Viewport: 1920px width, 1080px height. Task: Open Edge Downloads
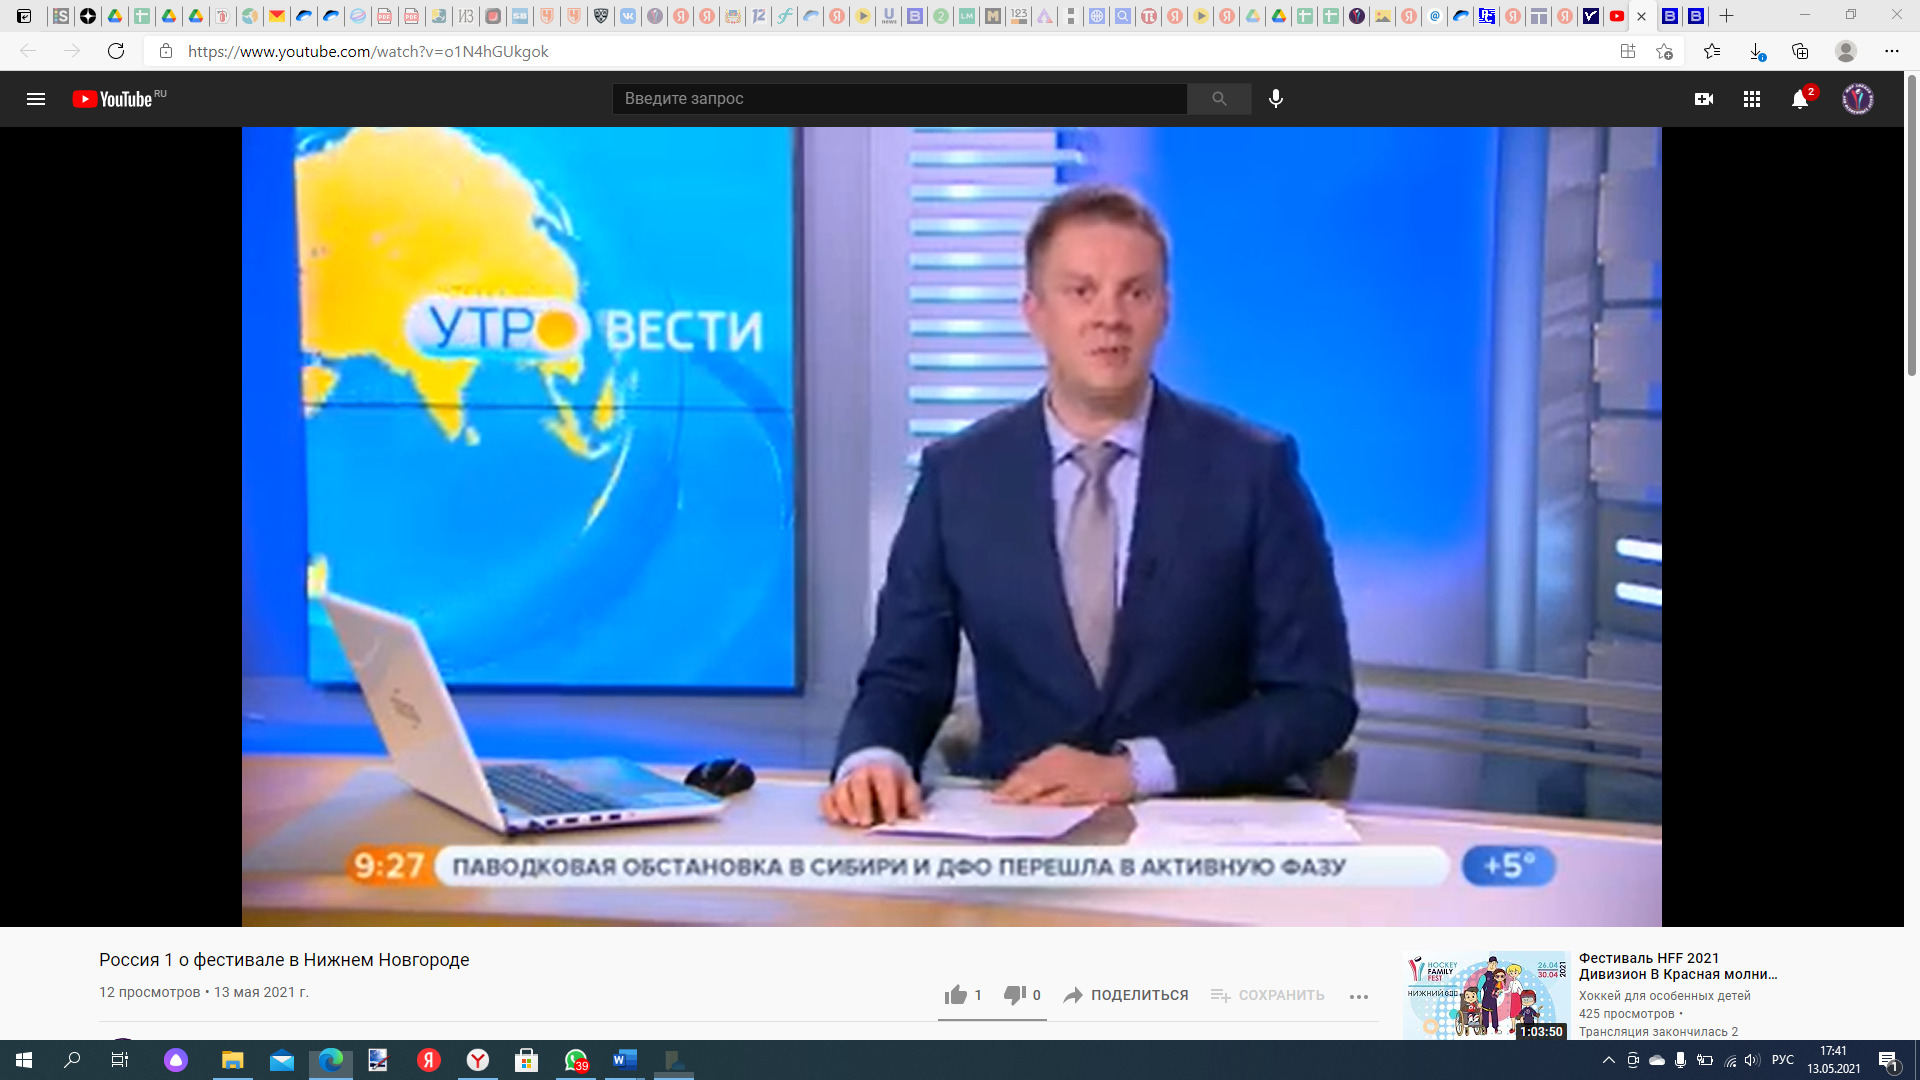click(x=1757, y=51)
